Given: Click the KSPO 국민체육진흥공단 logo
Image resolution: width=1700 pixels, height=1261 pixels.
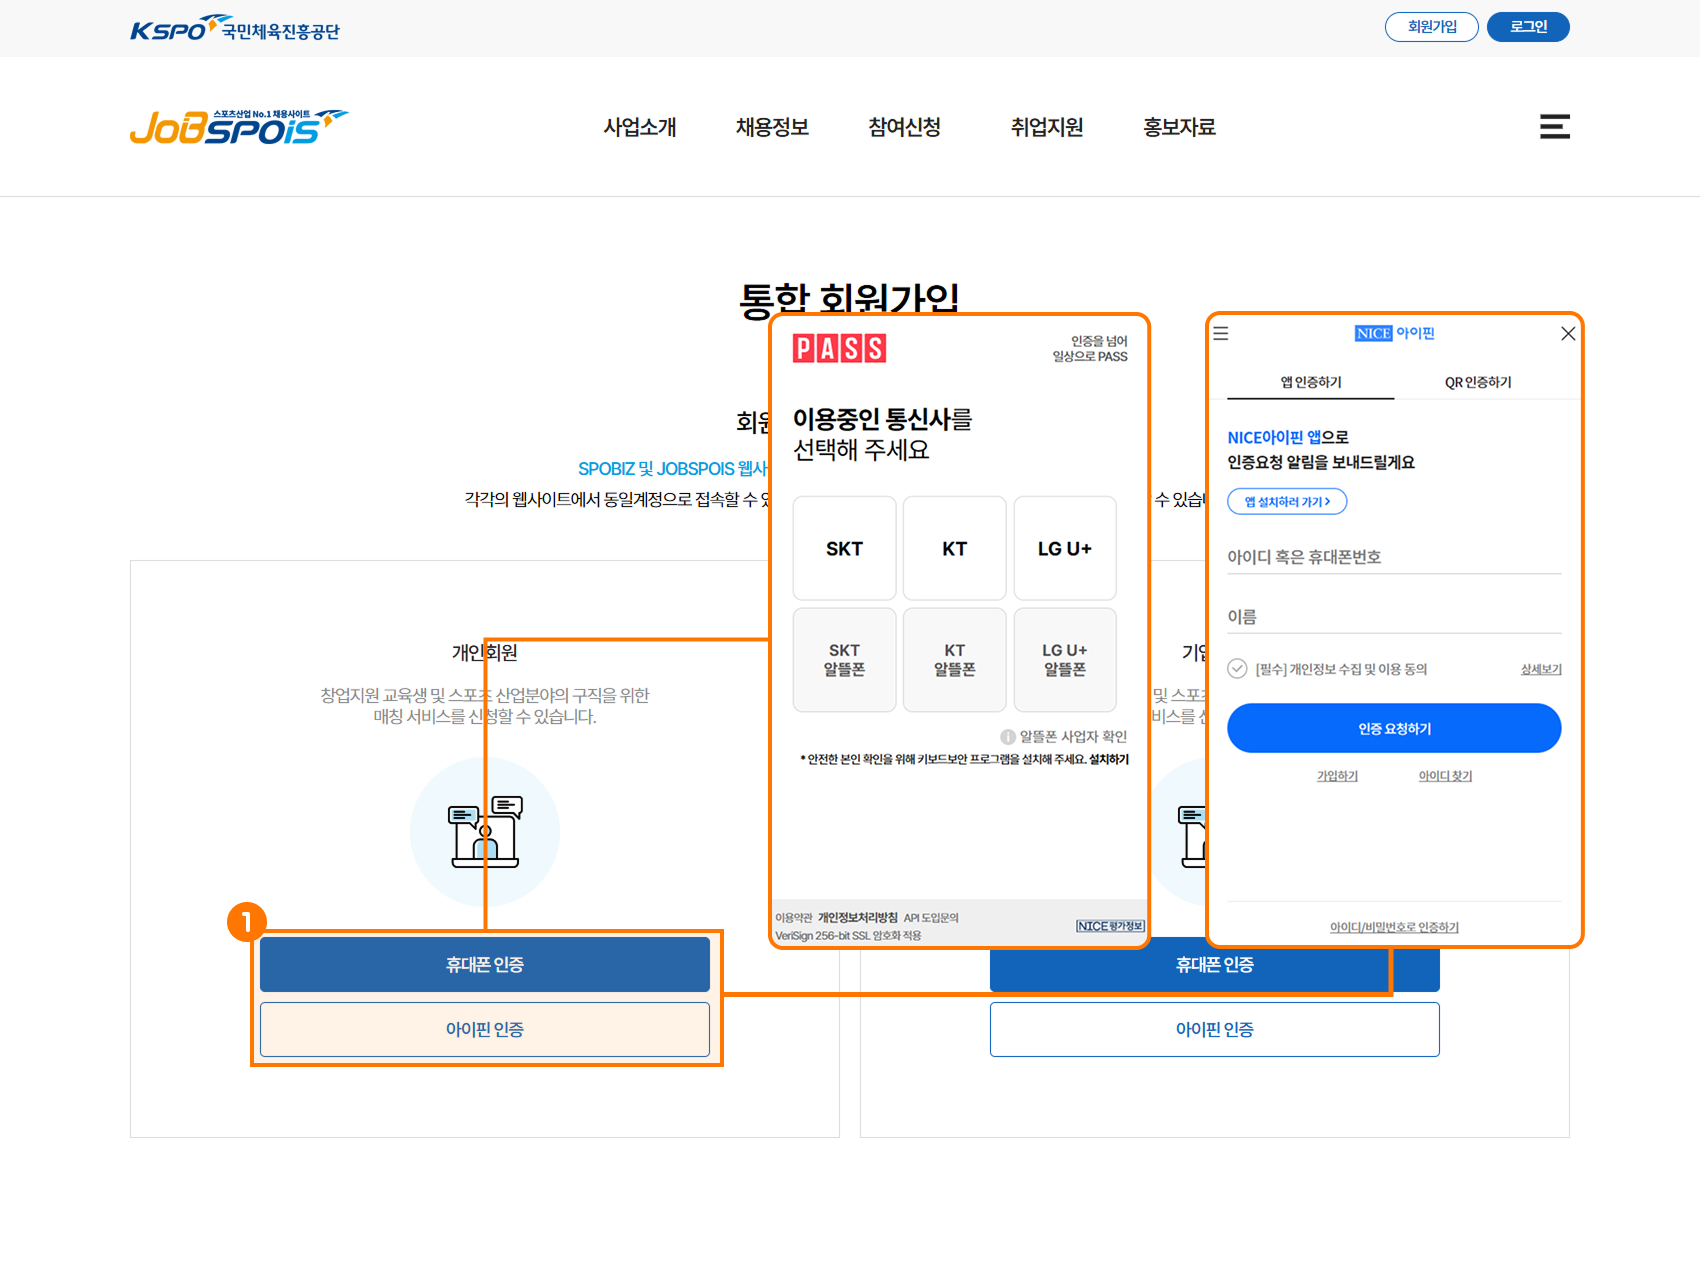Looking at the screenshot, I should click(x=235, y=29).
